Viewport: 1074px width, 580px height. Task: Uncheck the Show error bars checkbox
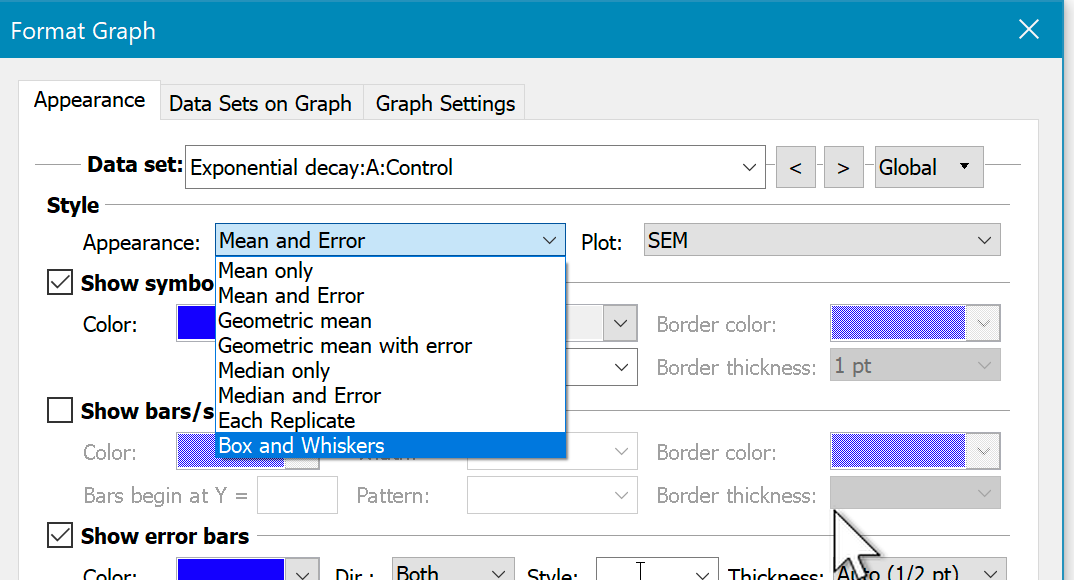click(x=61, y=536)
